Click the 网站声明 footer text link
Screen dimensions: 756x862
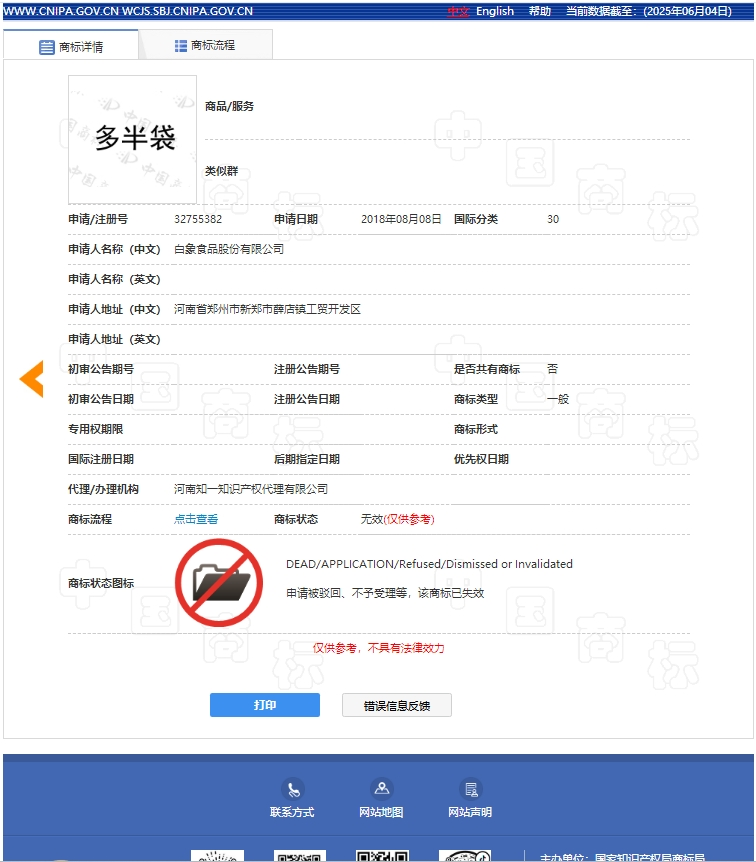[470, 812]
